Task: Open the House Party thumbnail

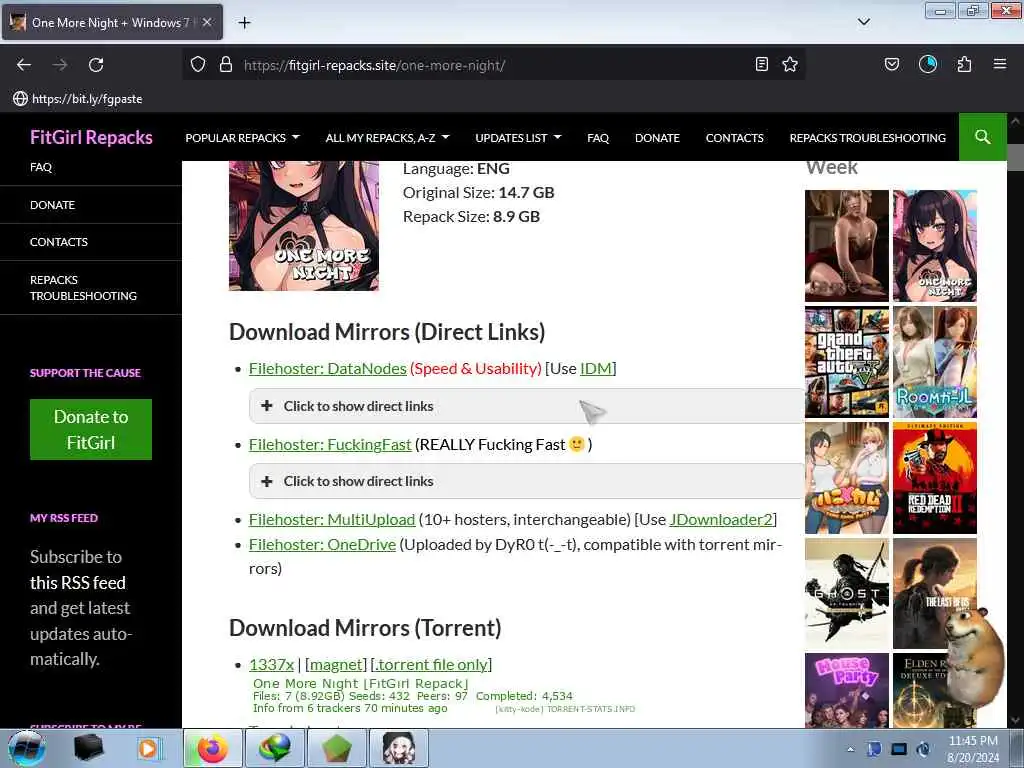Action: [x=846, y=690]
